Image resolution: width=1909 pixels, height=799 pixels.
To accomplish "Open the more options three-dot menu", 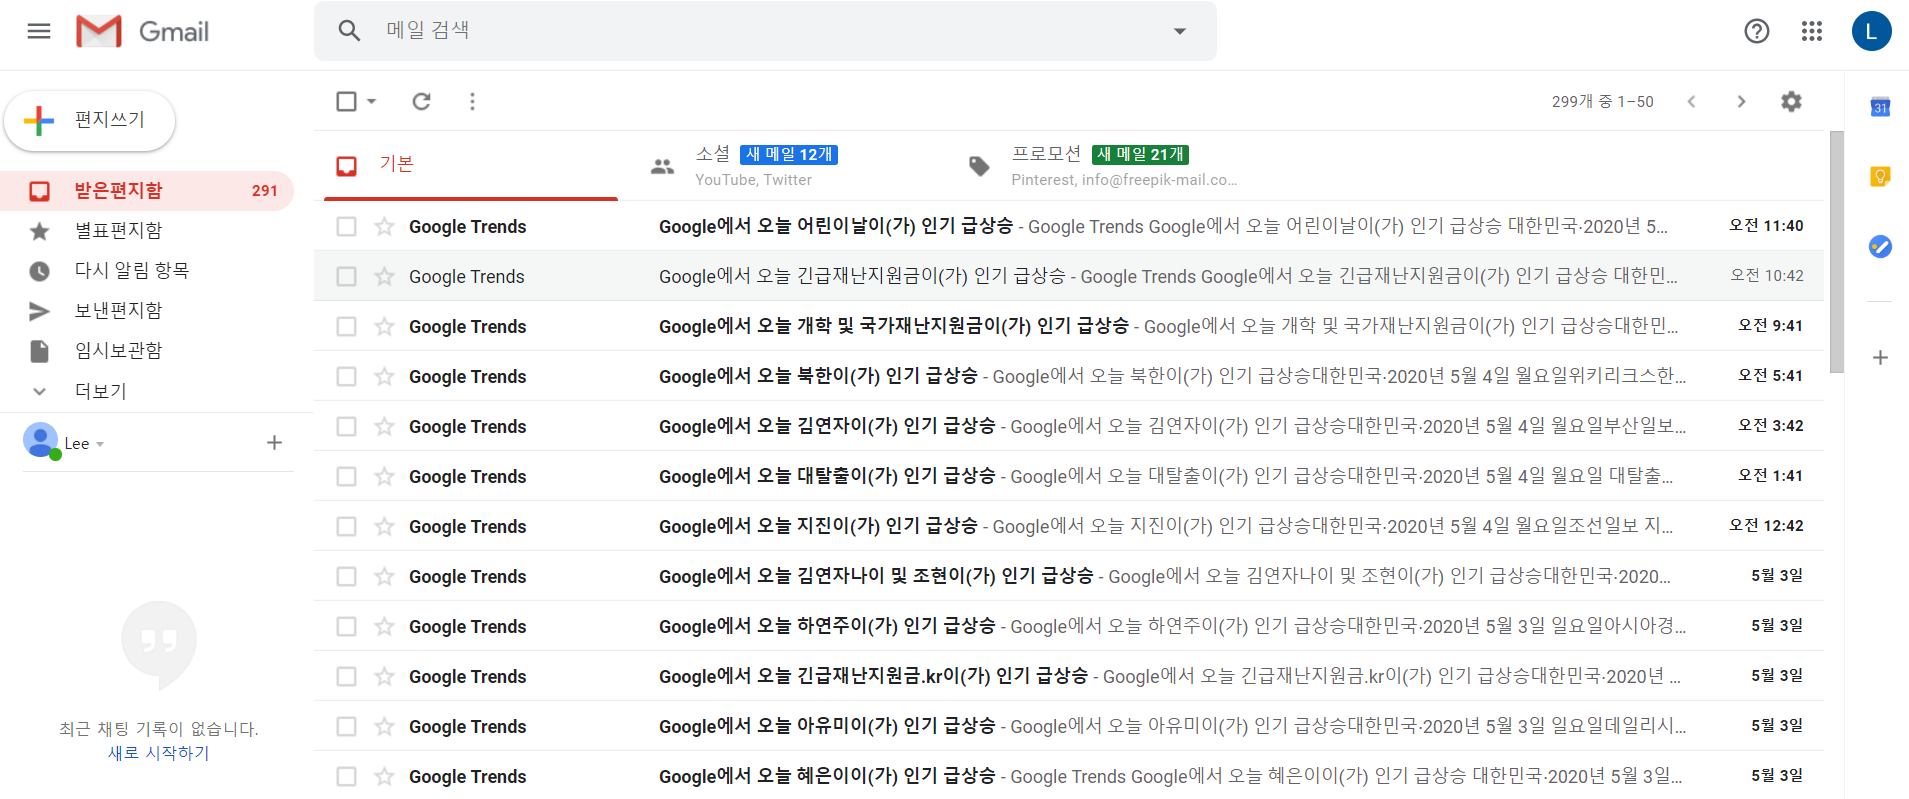I will [x=472, y=101].
